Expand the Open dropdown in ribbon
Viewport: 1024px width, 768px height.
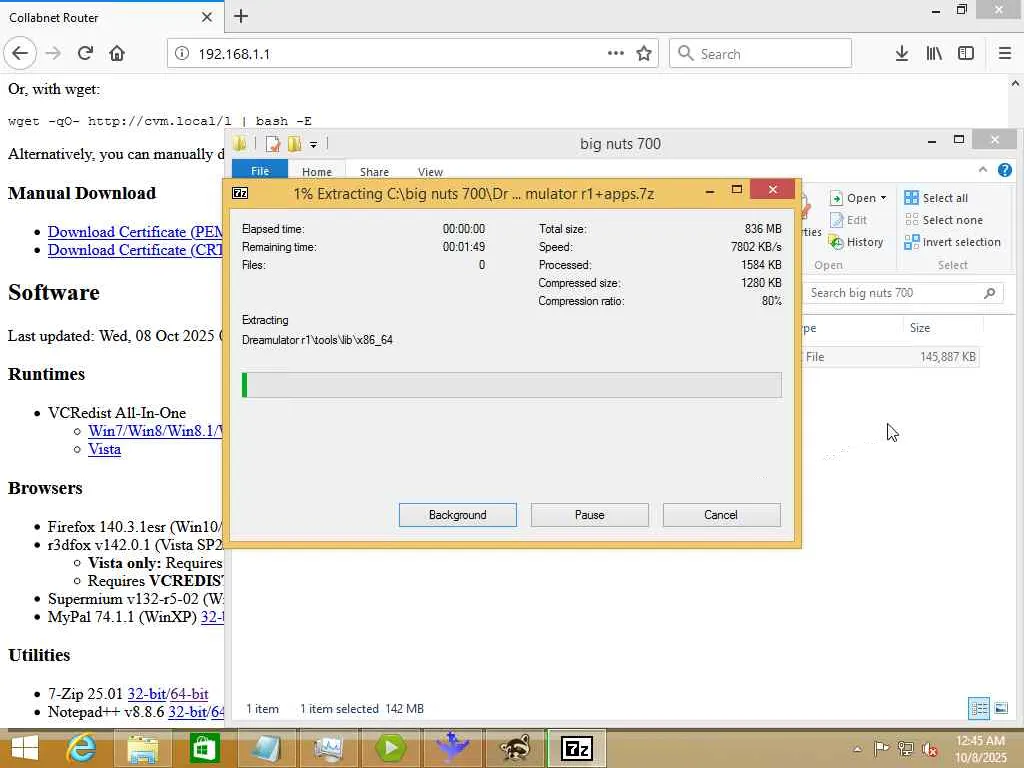[884, 198]
